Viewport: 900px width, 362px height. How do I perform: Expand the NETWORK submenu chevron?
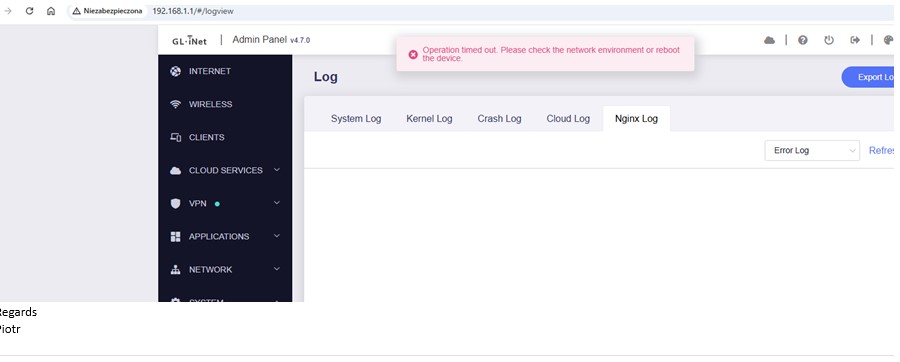tap(277, 269)
